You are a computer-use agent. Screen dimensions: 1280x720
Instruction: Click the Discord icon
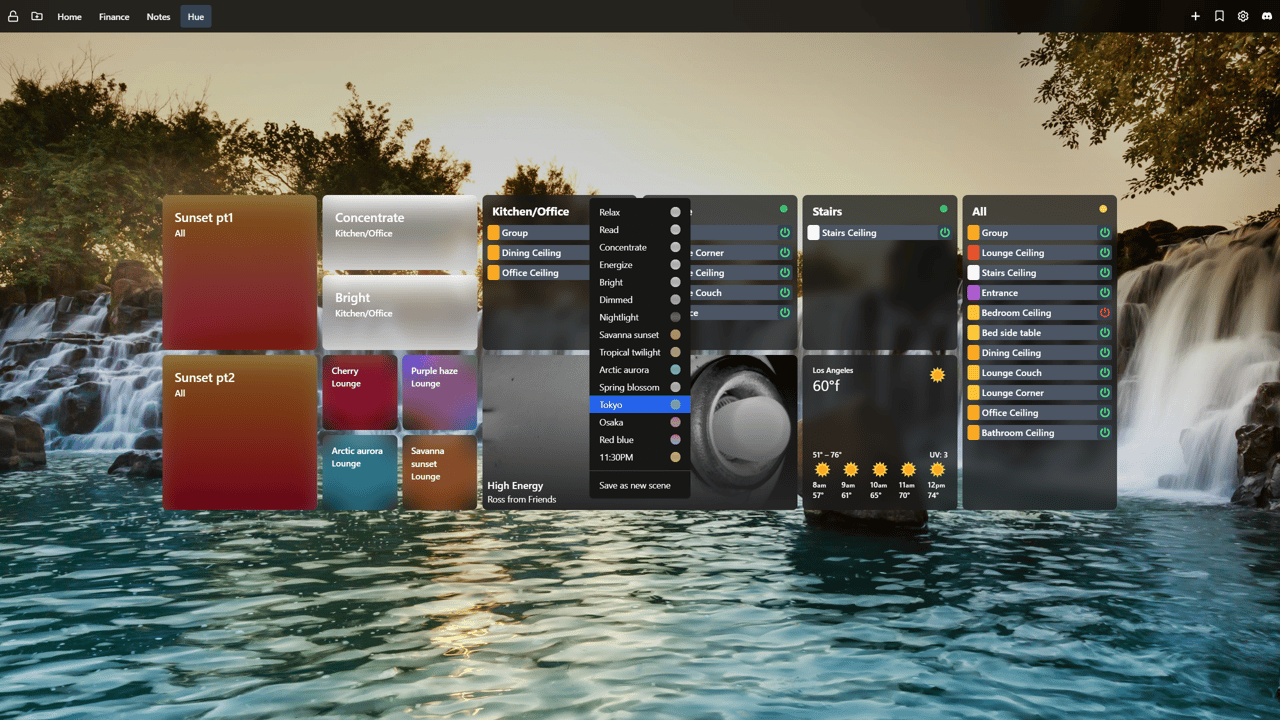tap(1267, 17)
